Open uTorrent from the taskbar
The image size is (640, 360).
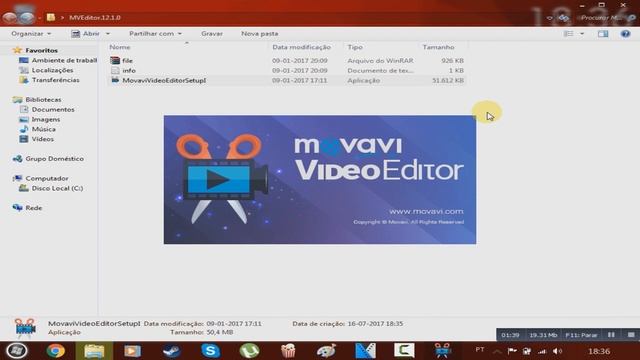pos(249,351)
